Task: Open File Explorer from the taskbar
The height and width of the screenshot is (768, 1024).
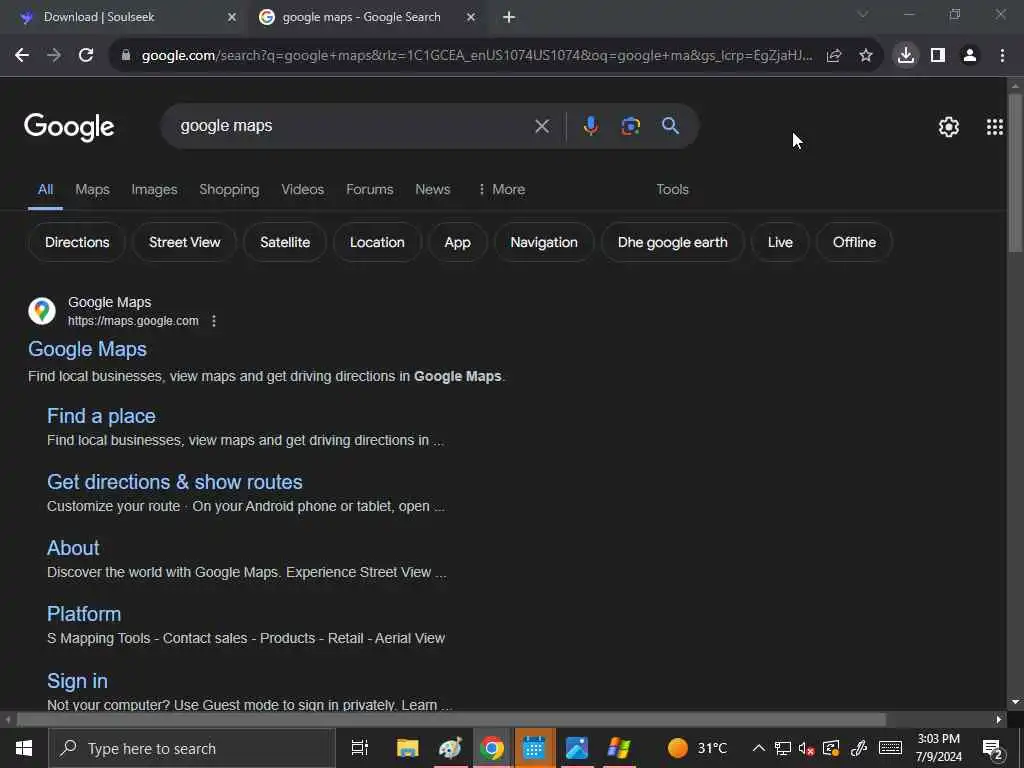Action: click(x=408, y=748)
